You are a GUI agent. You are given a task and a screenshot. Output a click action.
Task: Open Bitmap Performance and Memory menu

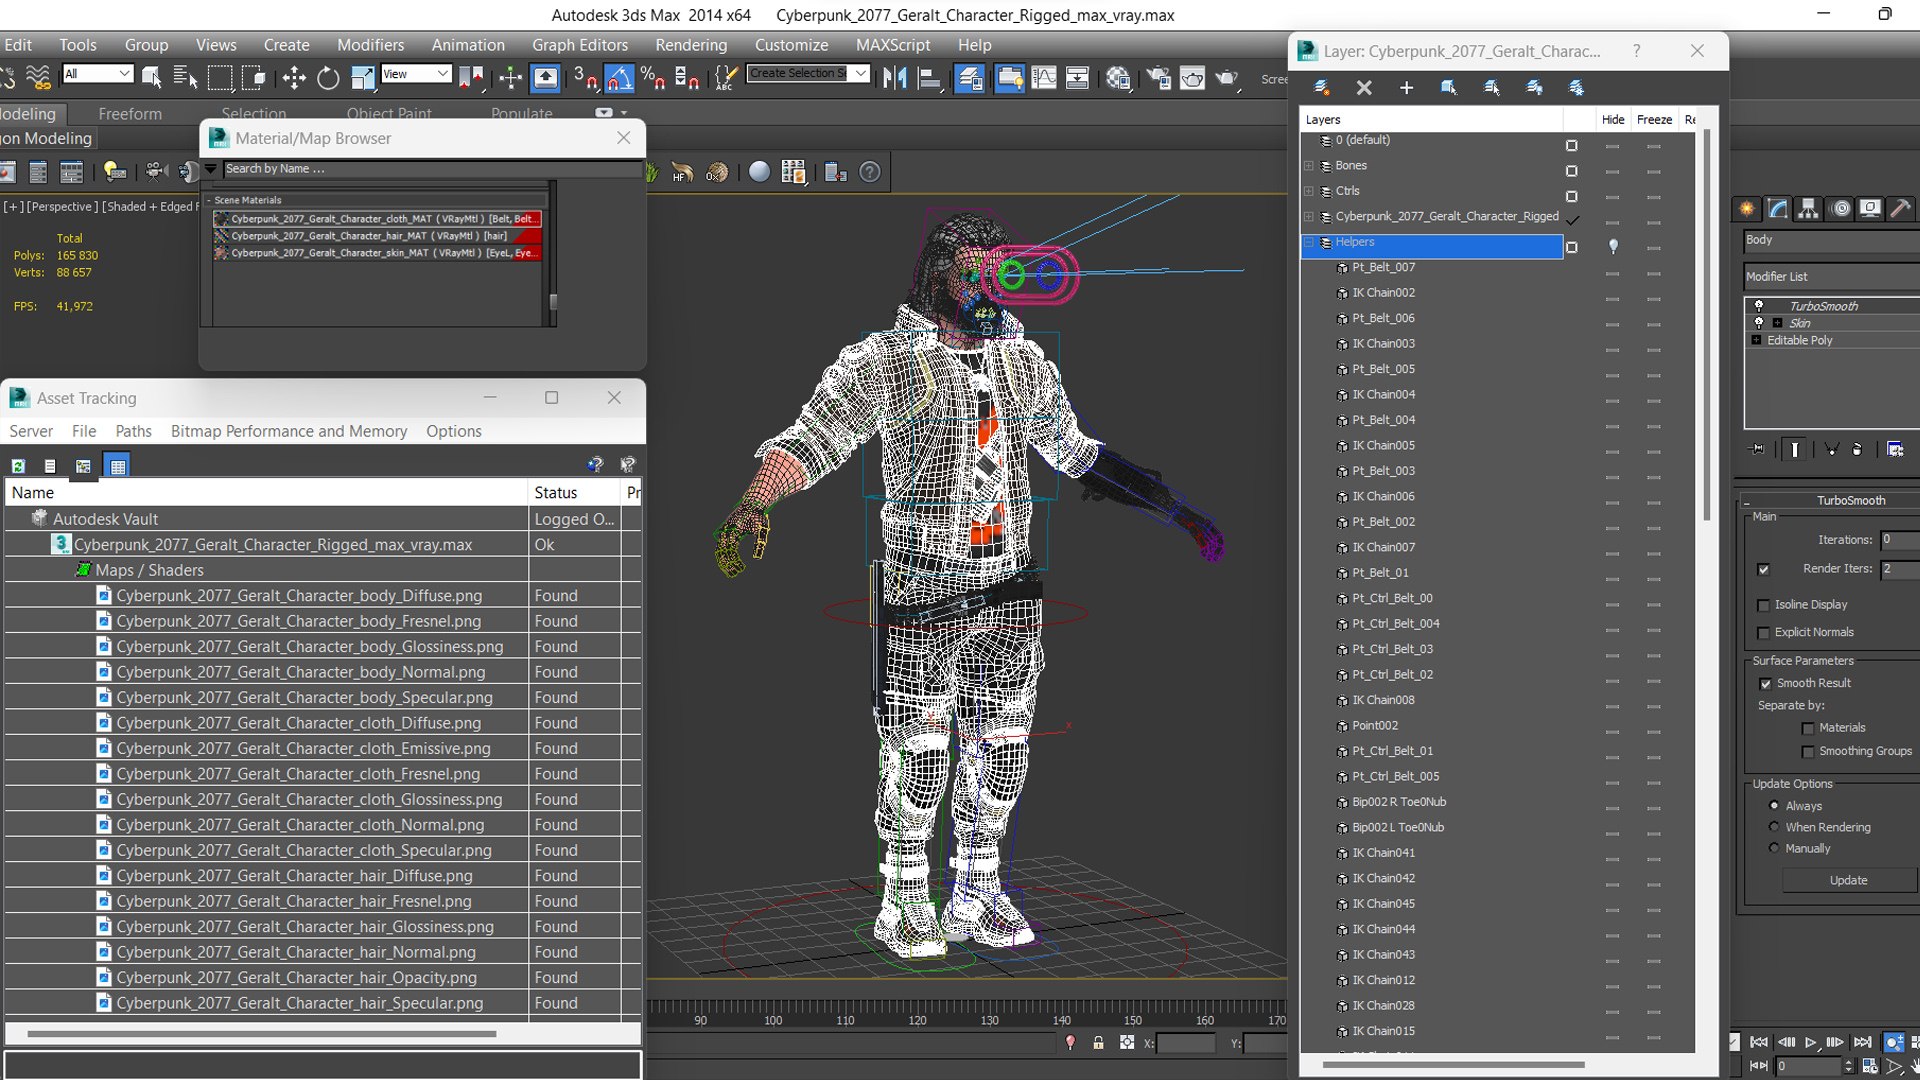(x=289, y=431)
